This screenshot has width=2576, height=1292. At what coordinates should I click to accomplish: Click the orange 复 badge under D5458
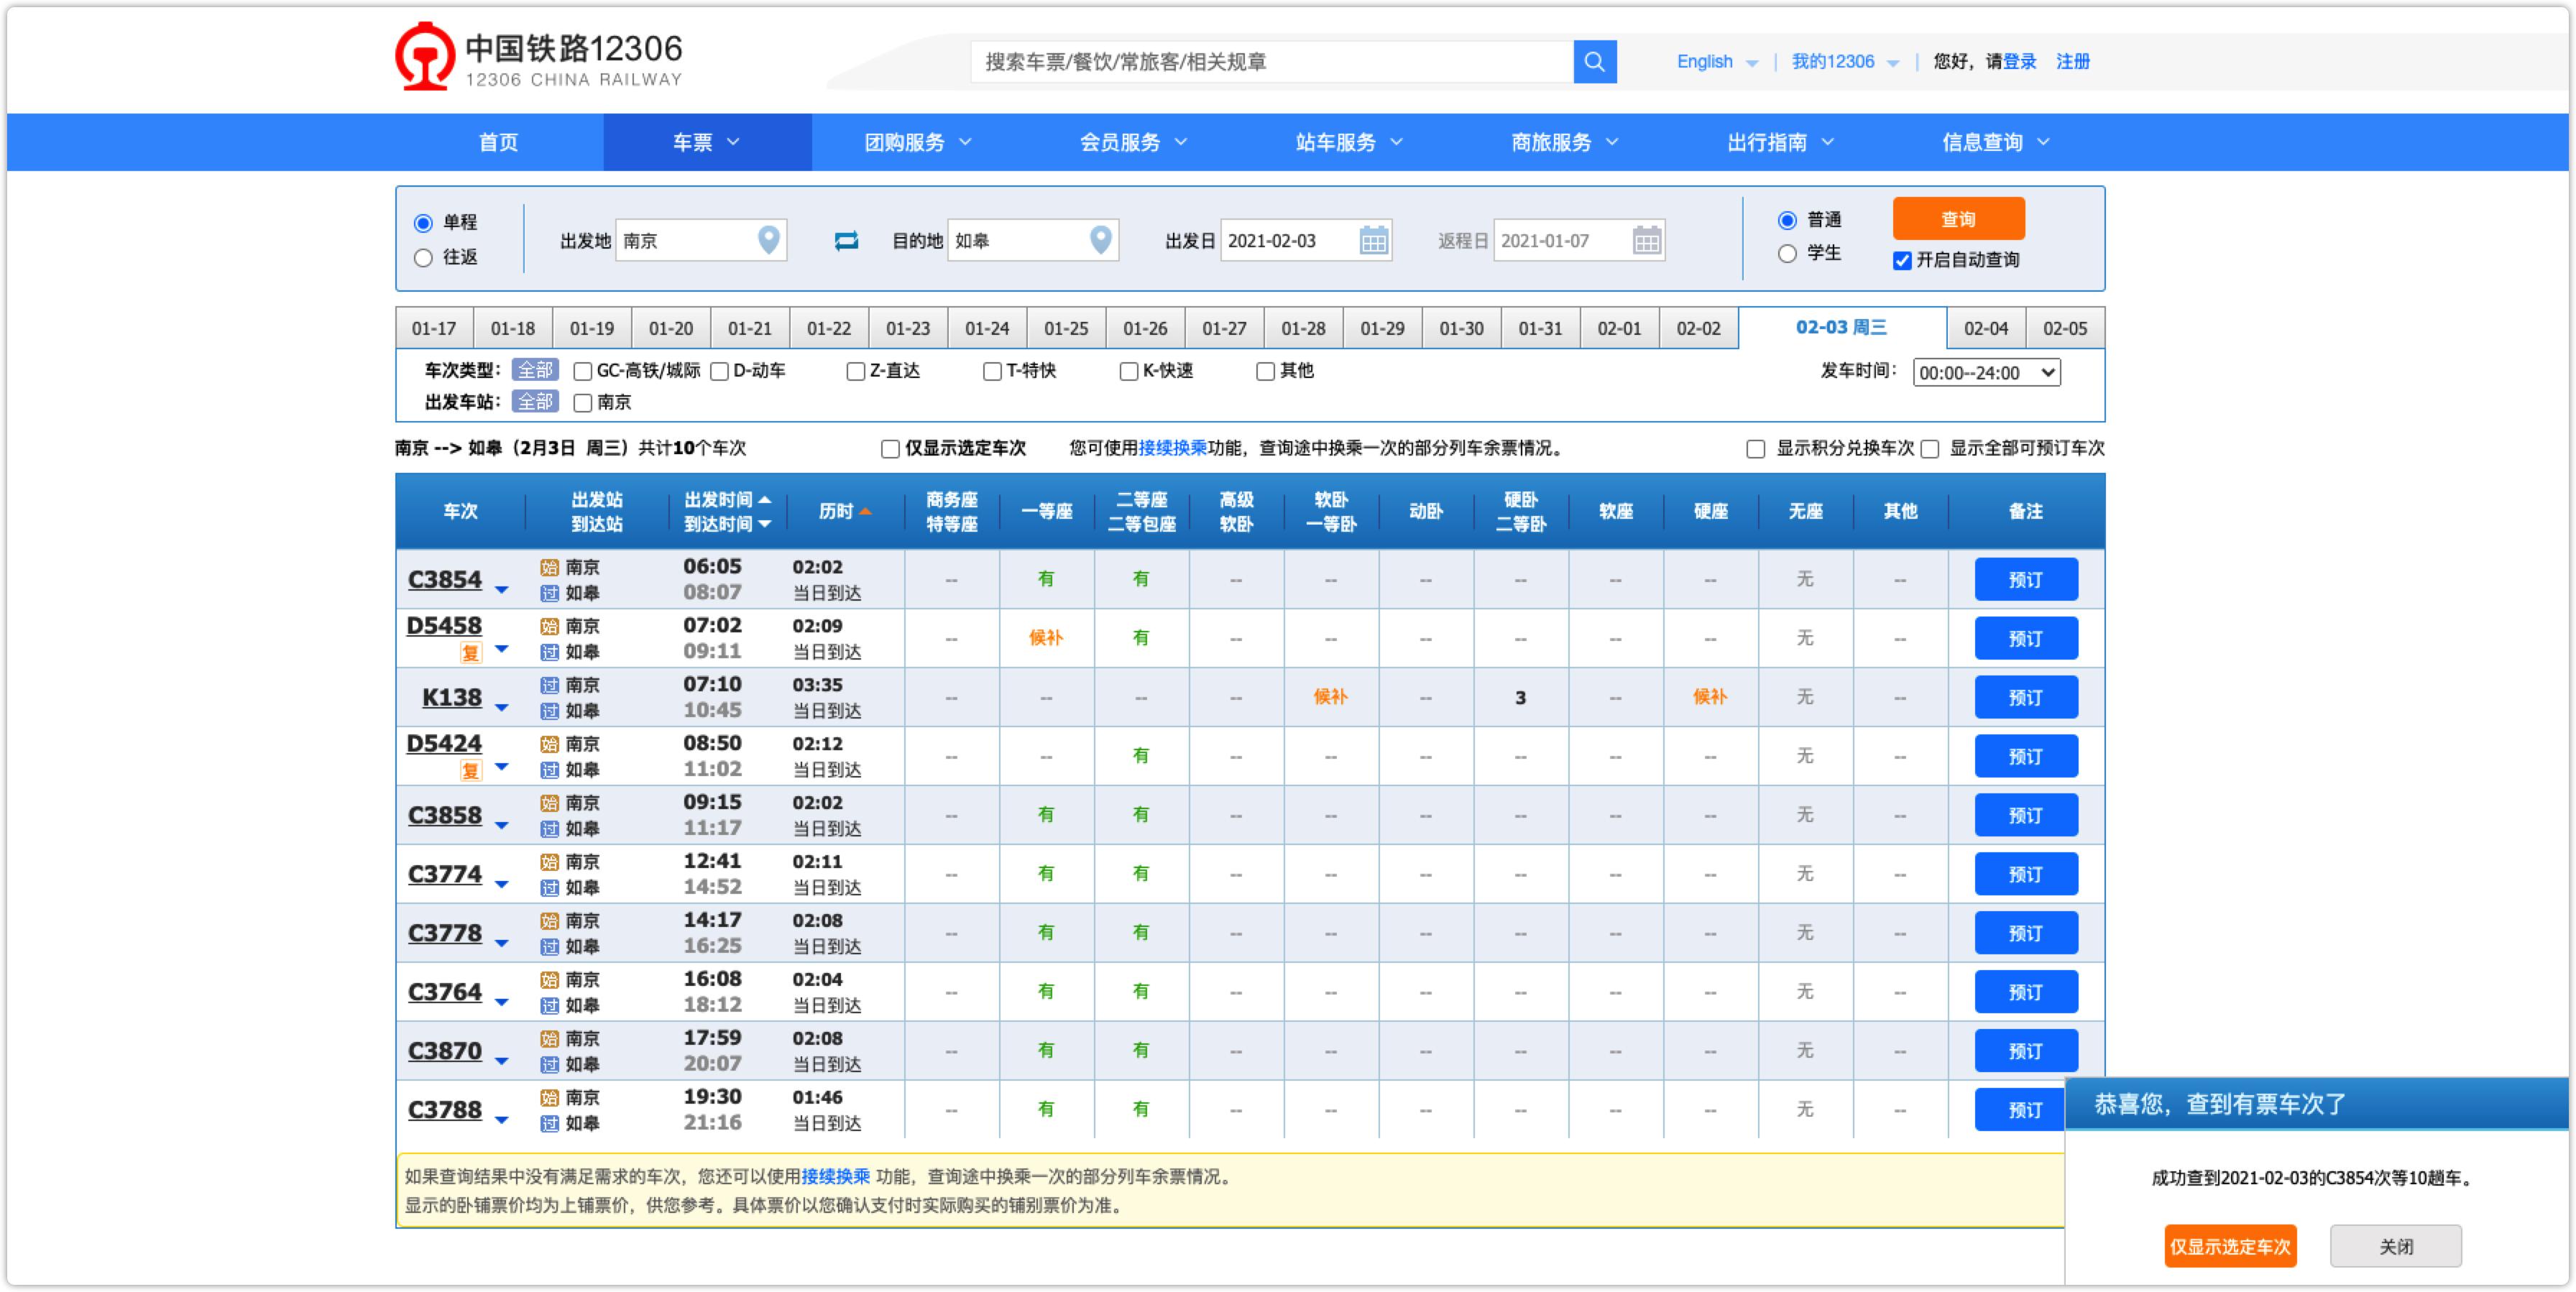470,653
